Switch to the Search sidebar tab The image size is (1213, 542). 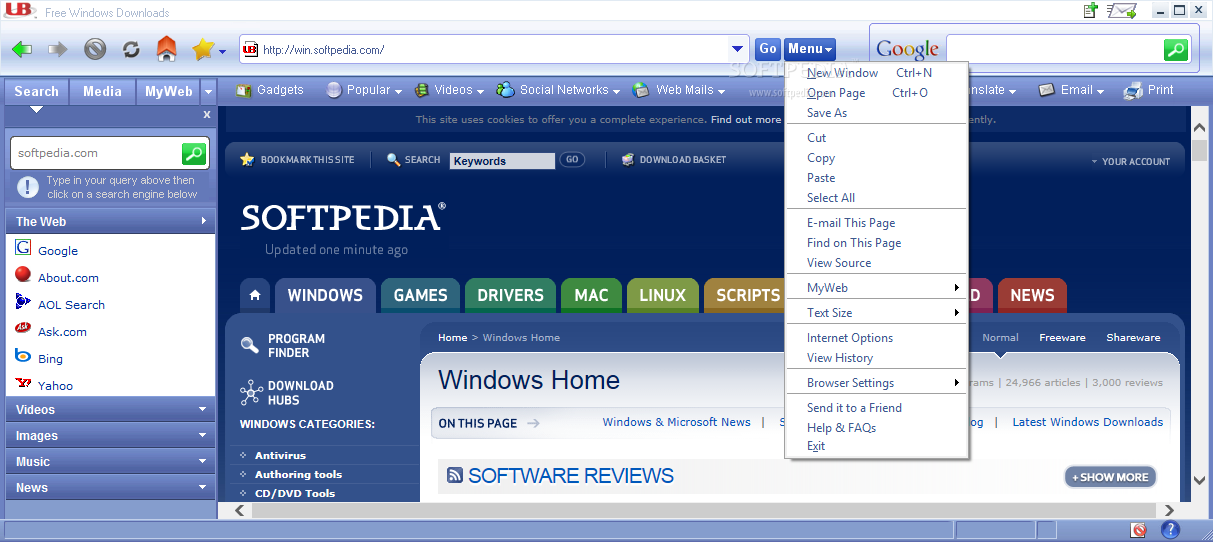point(36,91)
